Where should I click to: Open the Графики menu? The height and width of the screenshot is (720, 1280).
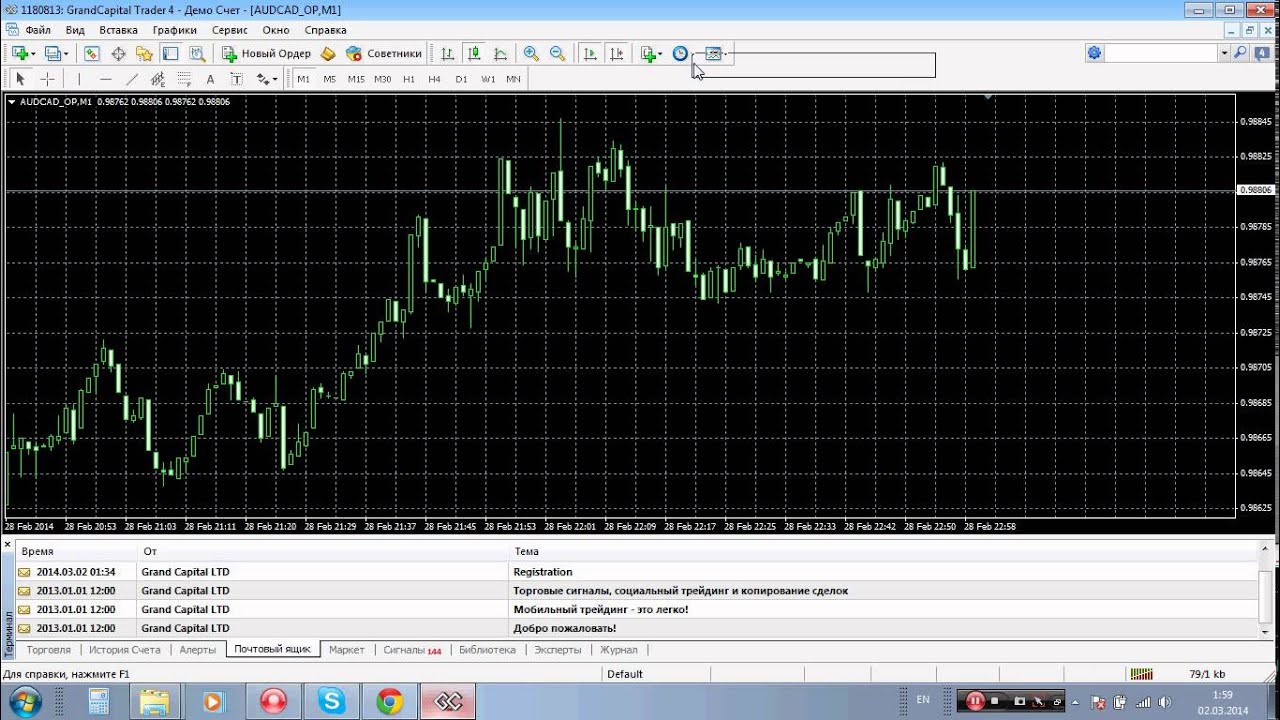tap(175, 30)
